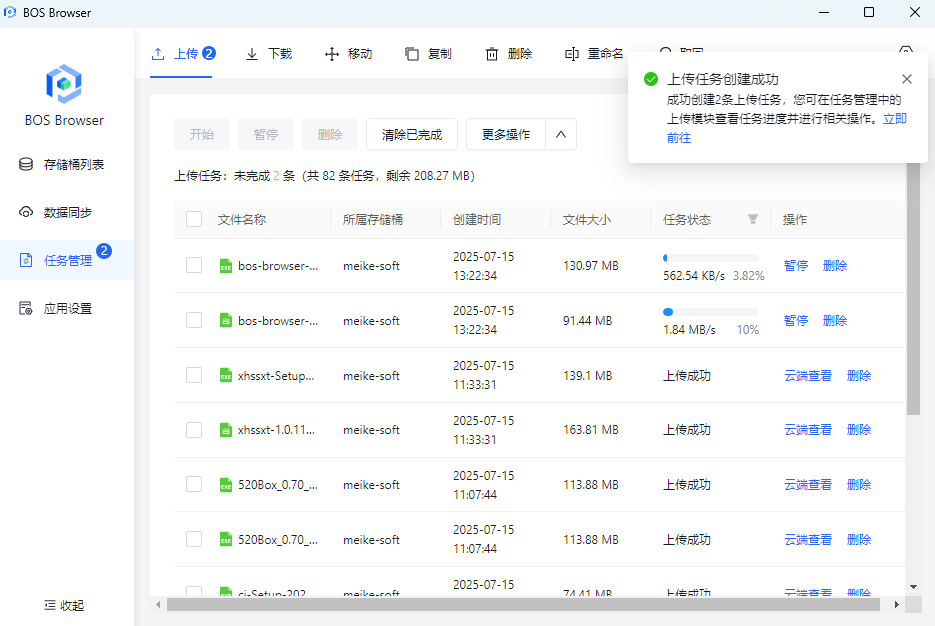
Task: Open the 数据同步 data sync page
Action: tap(66, 212)
